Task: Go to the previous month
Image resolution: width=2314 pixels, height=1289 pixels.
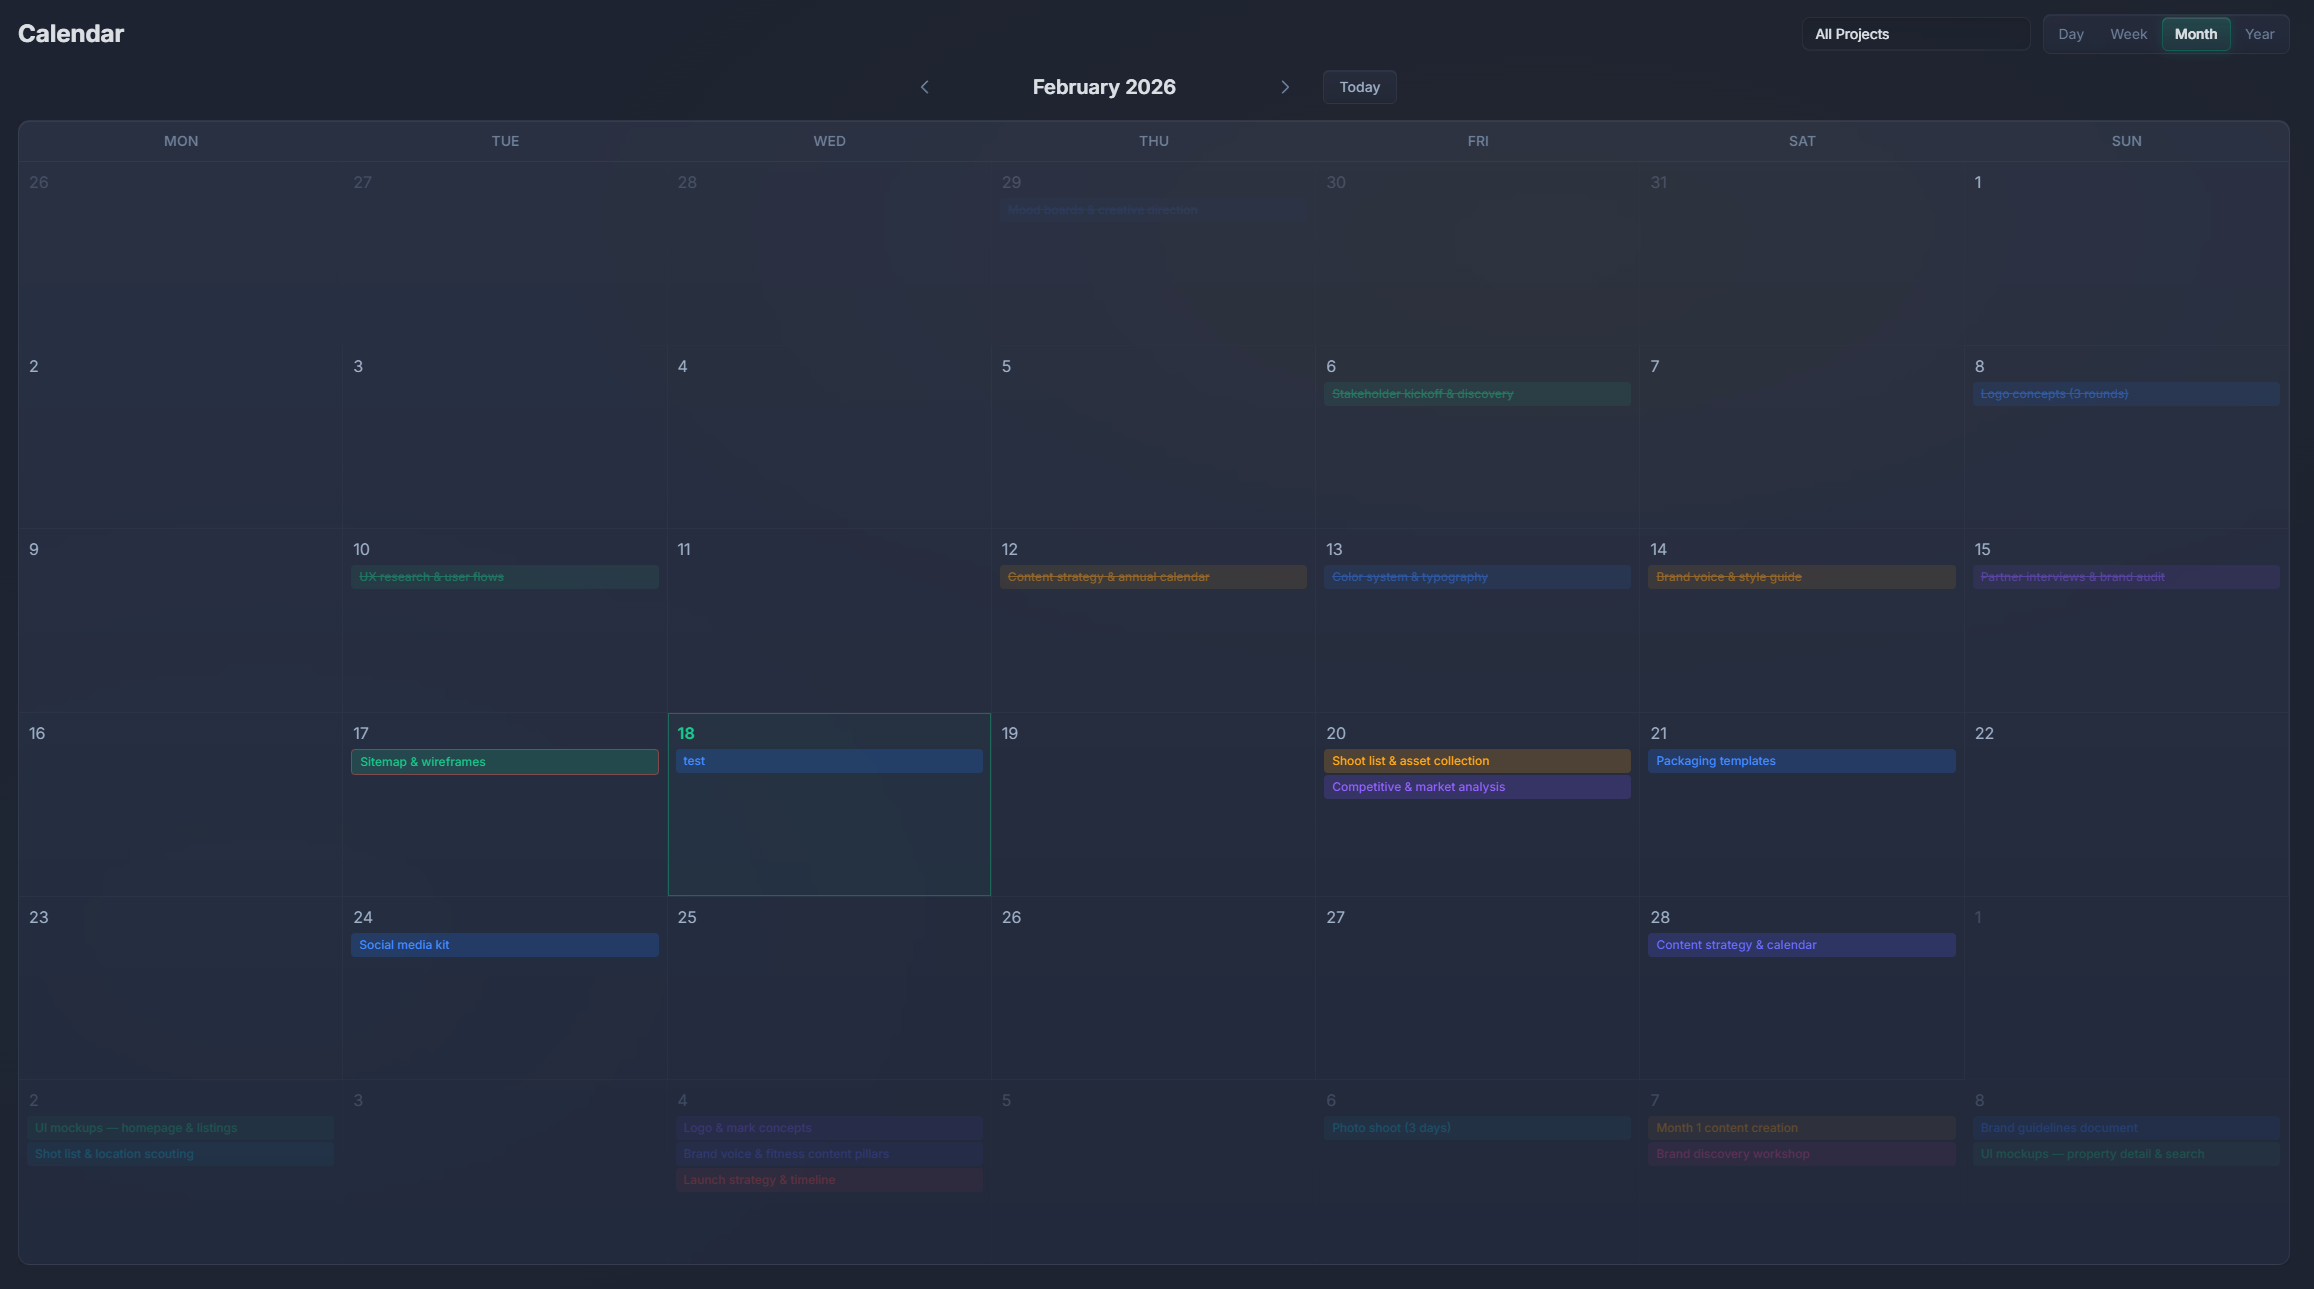Action: [x=924, y=87]
